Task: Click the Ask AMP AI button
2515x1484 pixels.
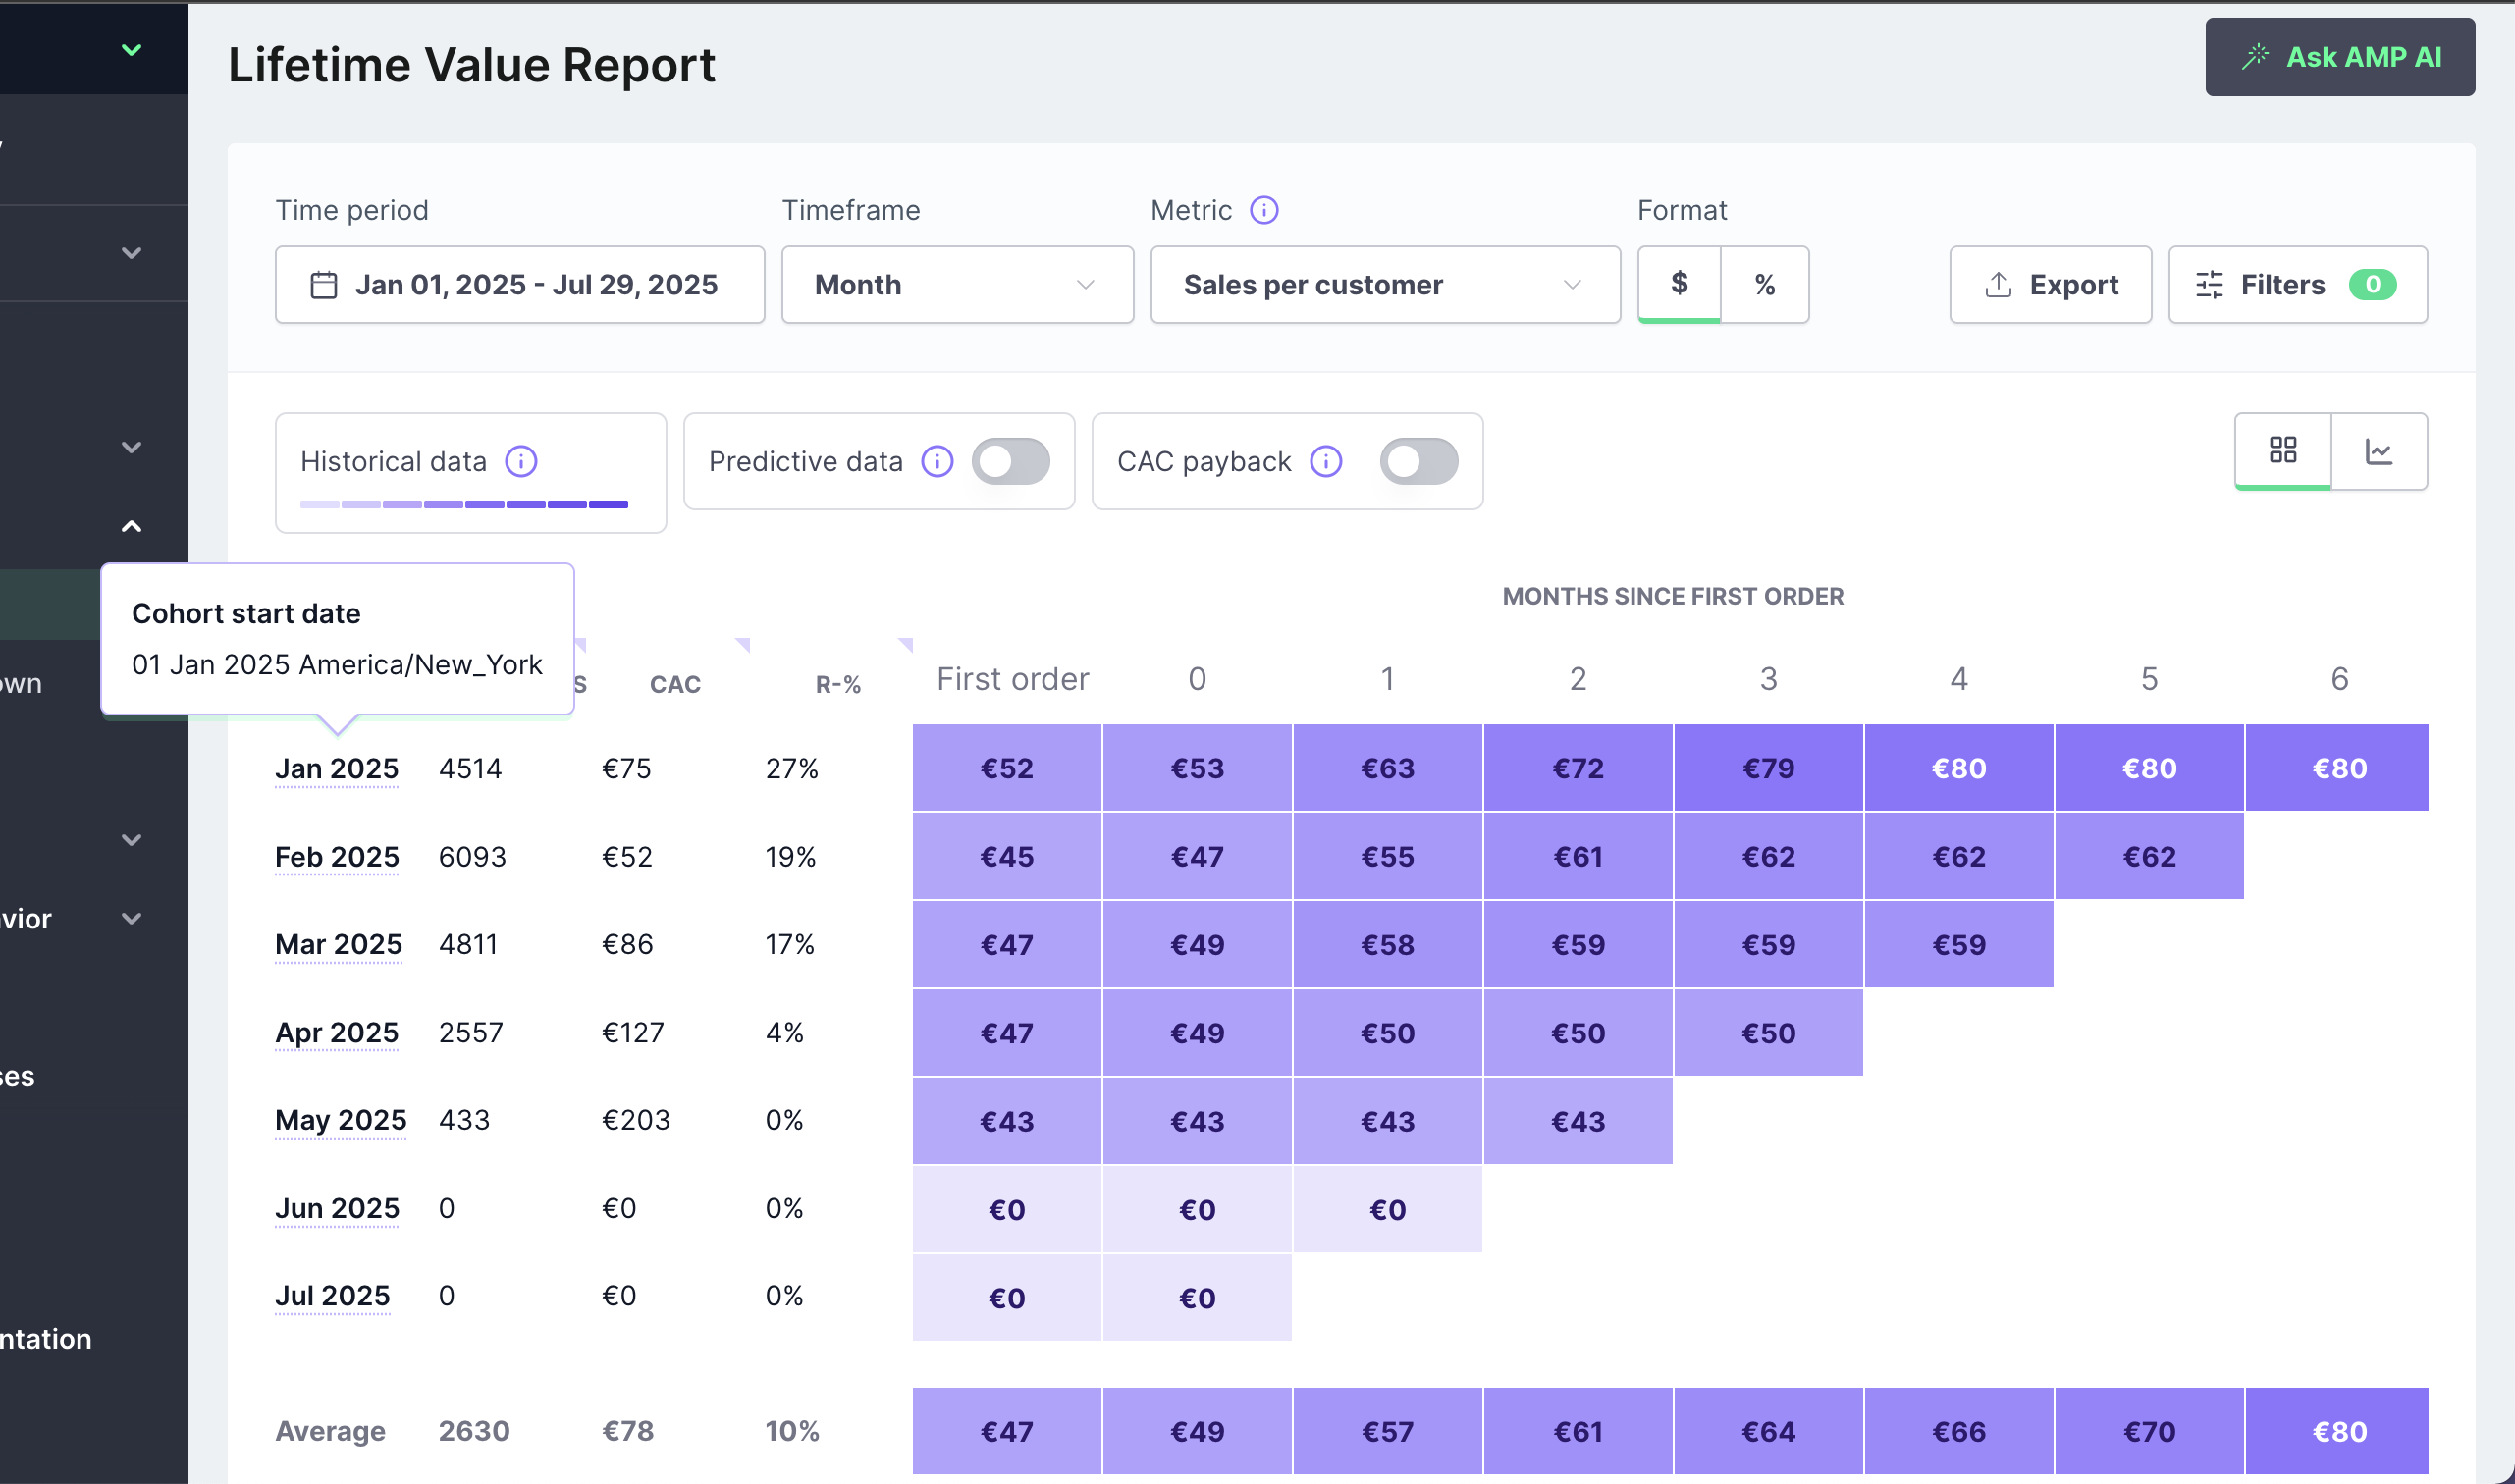Action: [x=2339, y=57]
